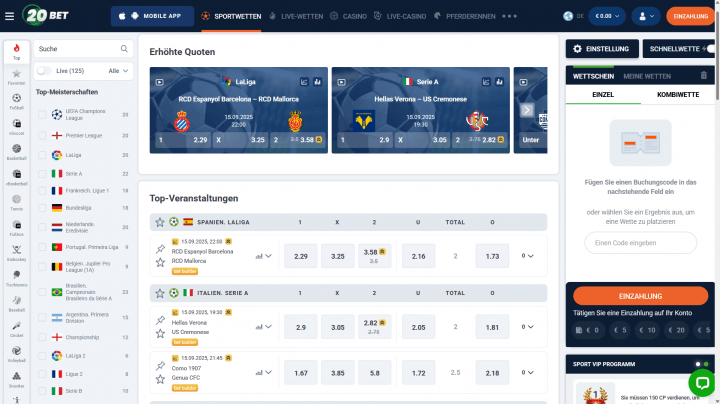The width and height of the screenshot is (720, 404).
Task: Select the Top flame sidebar icon
Action: click(17, 51)
